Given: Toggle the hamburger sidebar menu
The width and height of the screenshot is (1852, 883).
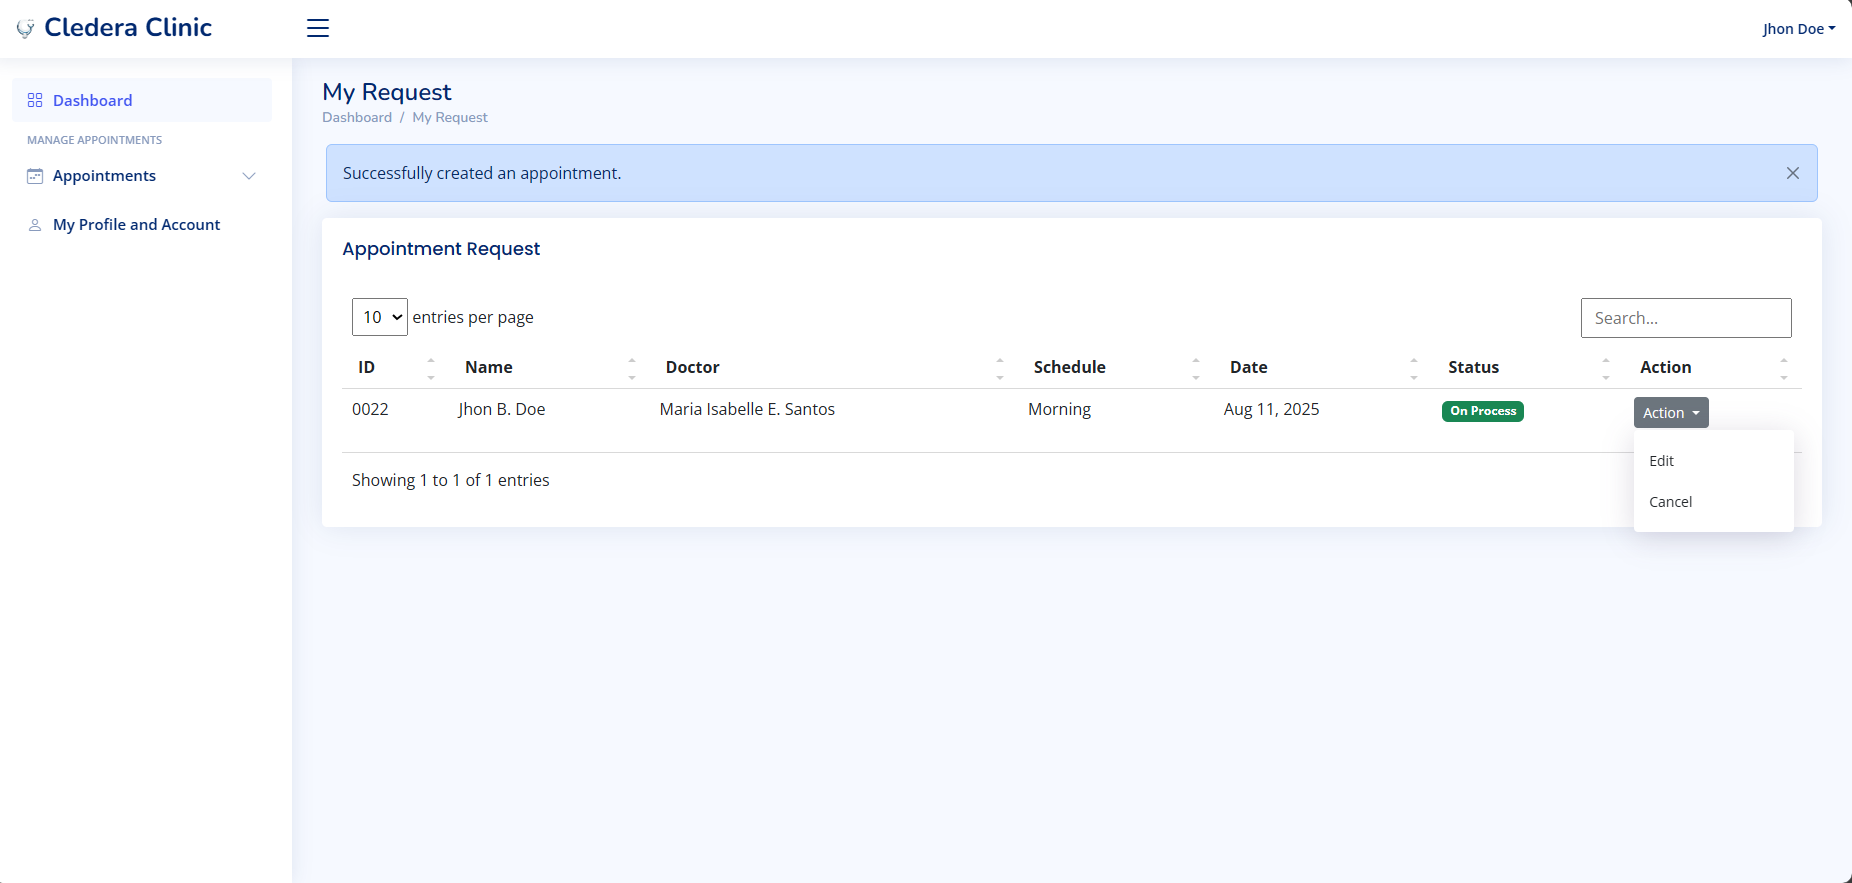Looking at the screenshot, I should pyautogui.click(x=318, y=28).
